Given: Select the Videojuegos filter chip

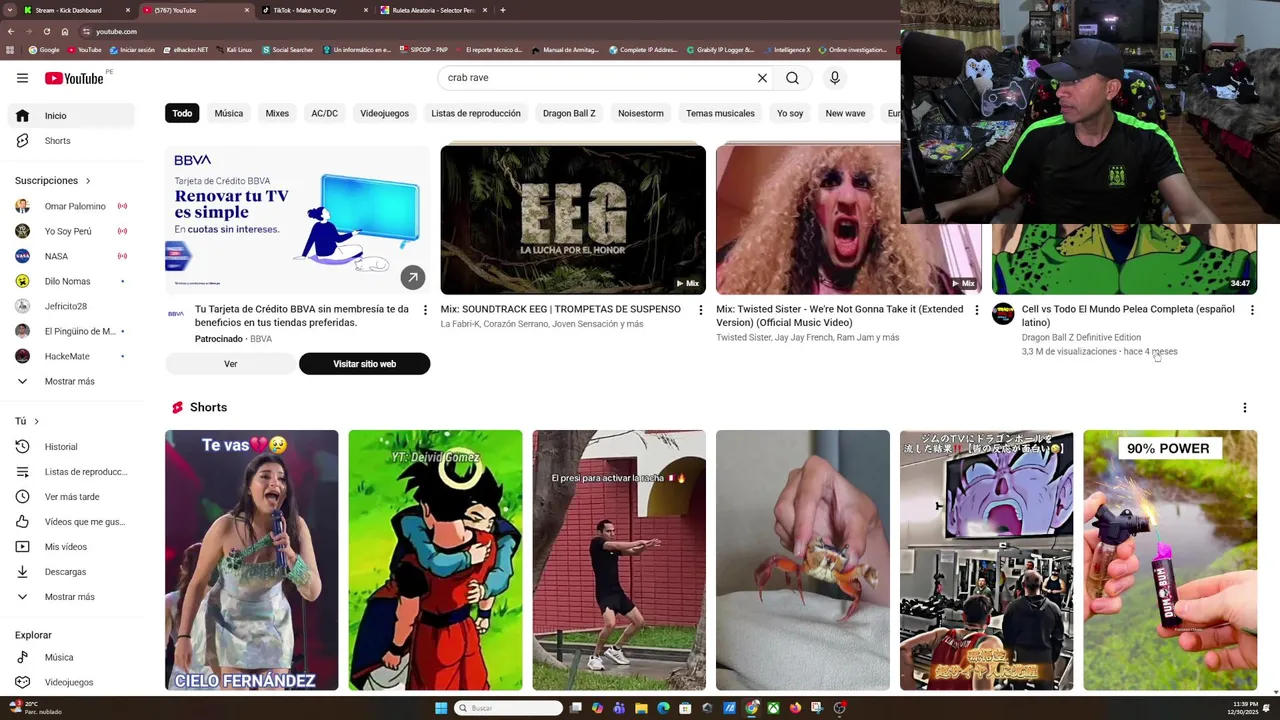Looking at the screenshot, I should coord(385,114).
